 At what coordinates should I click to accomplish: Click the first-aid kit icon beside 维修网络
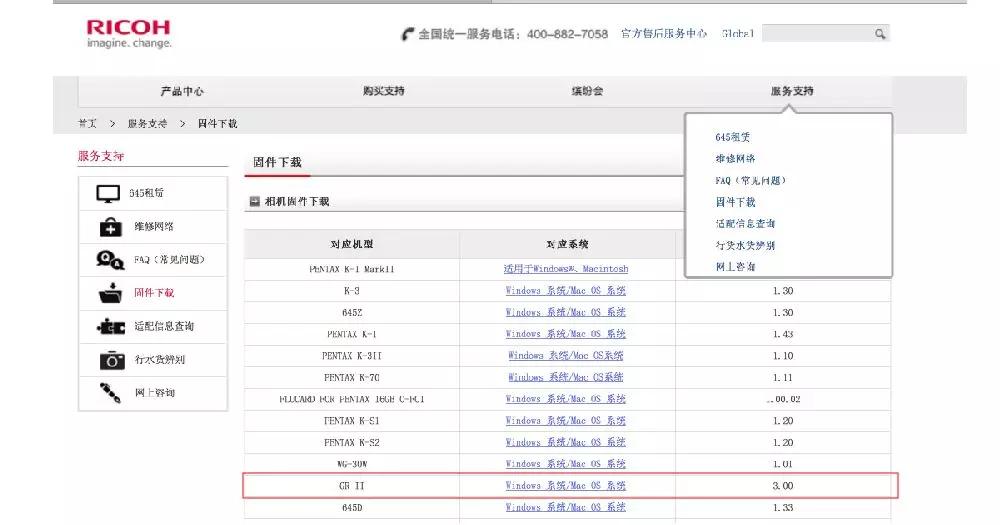pyautogui.click(x=110, y=226)
